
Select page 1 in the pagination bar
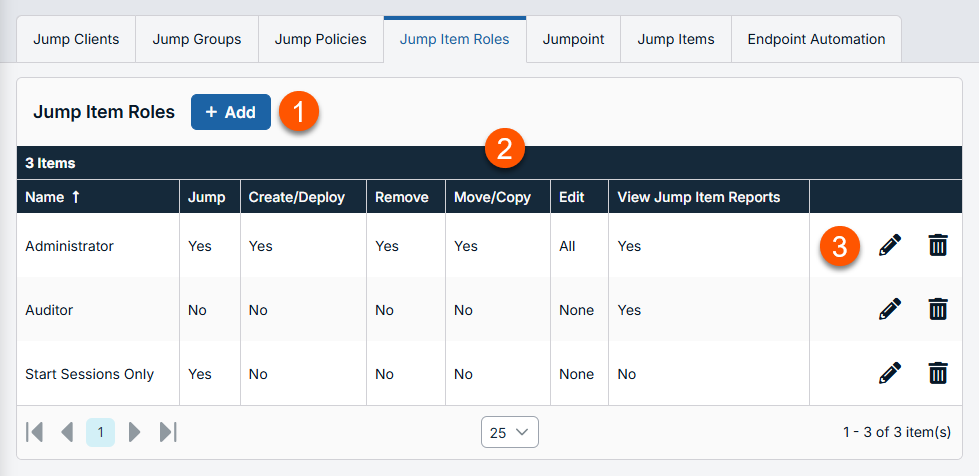(100, 432)
